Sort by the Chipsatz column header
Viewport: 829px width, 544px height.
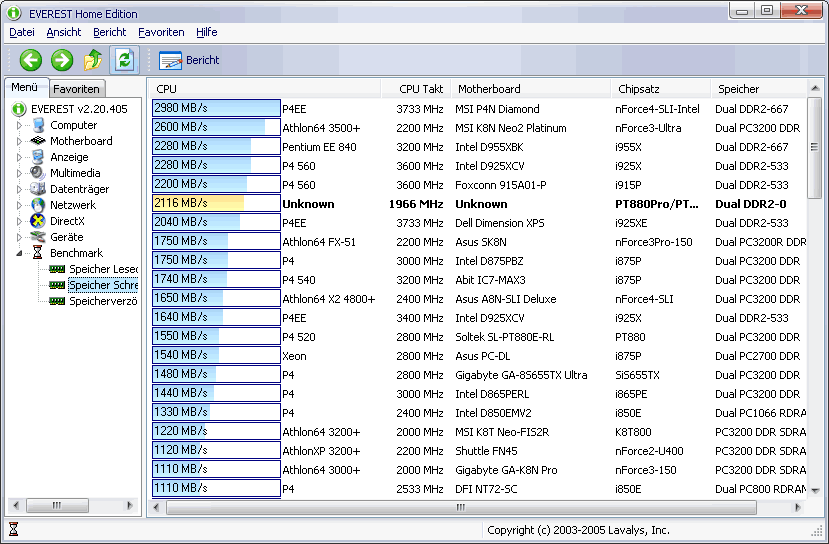coord(661,89)
